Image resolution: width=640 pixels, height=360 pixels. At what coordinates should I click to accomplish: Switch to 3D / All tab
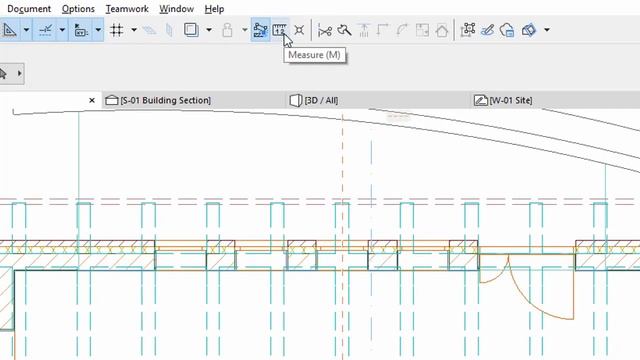(x=314, y=100)
